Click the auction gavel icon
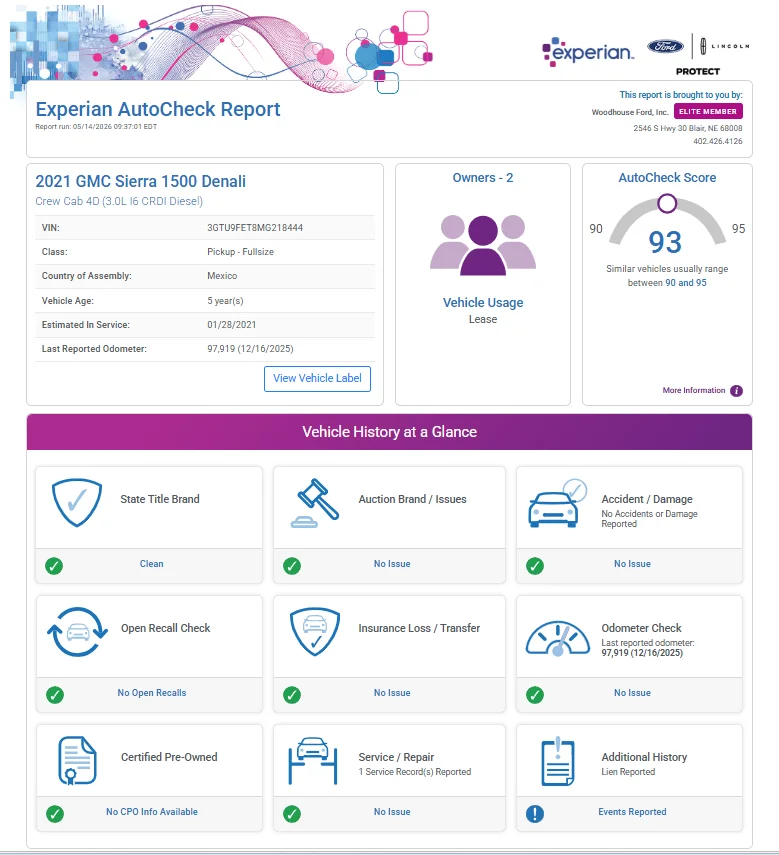Image resolution: width=779 pixels, height=855 pixels. [315, 503]
